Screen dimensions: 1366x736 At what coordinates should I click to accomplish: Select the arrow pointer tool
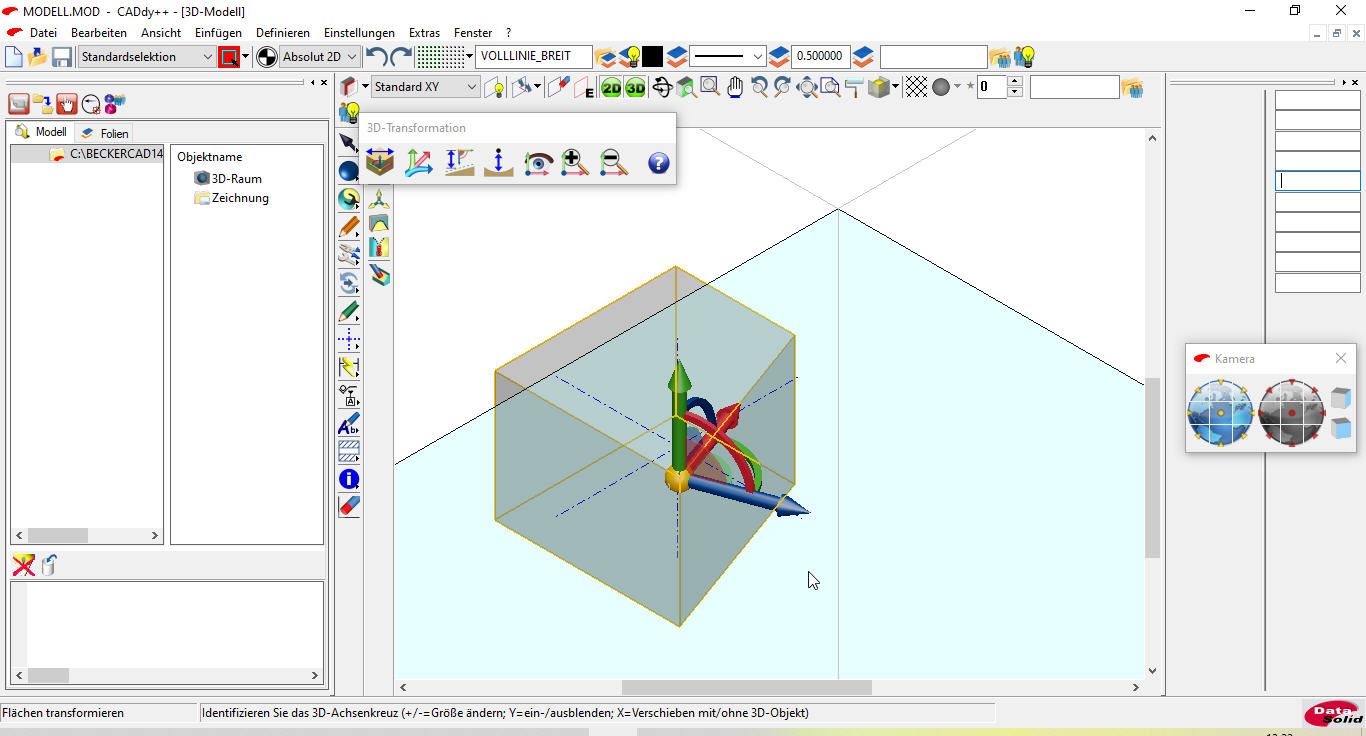(348, 143)
